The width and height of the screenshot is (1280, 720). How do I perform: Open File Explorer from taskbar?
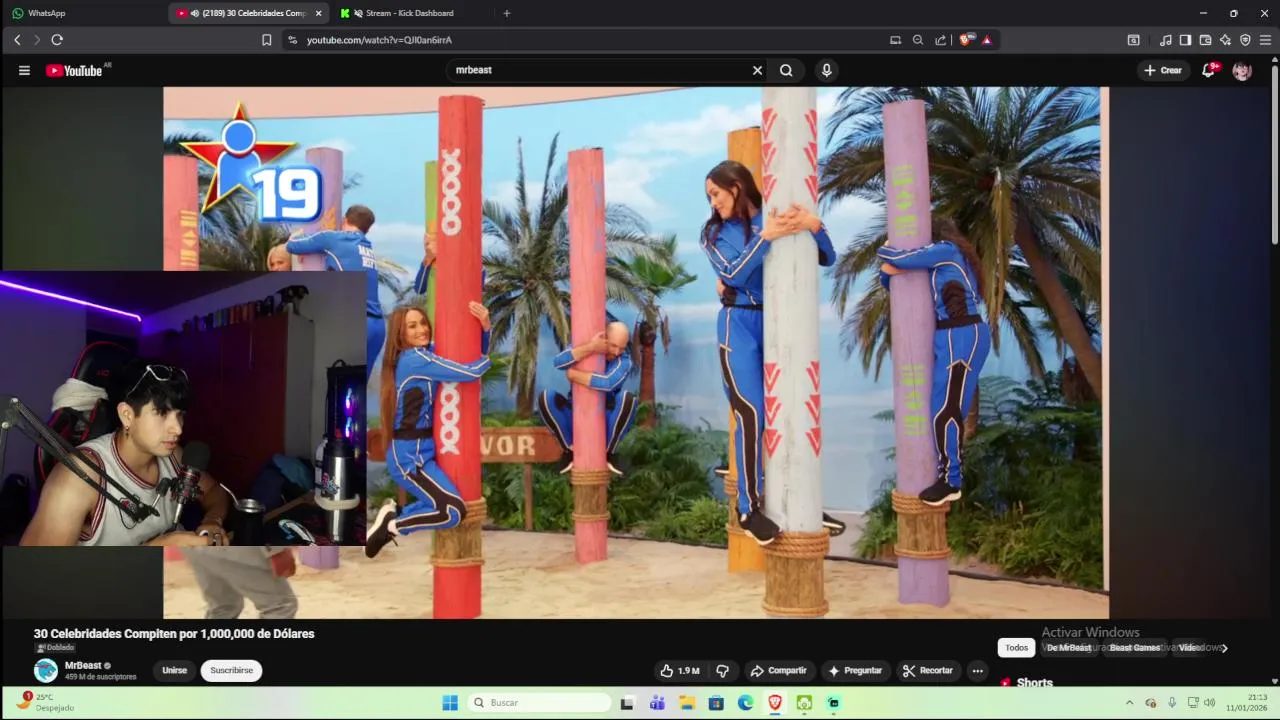point(687,703)
